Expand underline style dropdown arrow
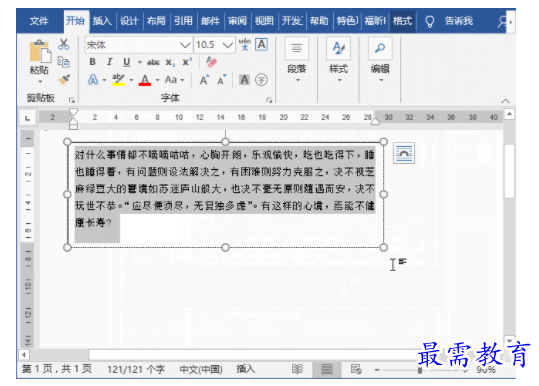 click(140, 62)
